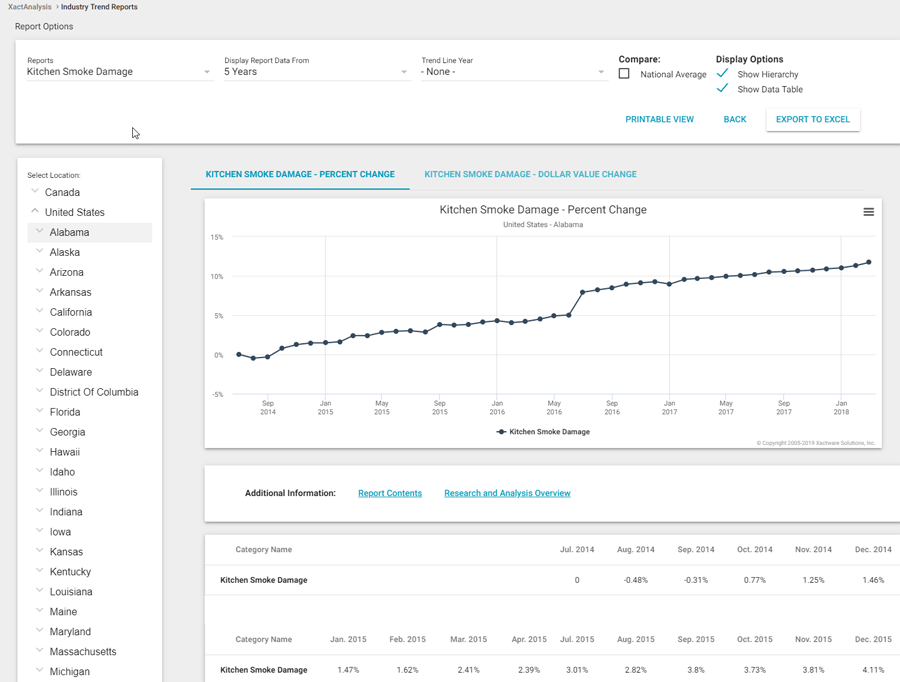Click the Export to Excel button
The image size is (900, 682).
click(812, 119)
